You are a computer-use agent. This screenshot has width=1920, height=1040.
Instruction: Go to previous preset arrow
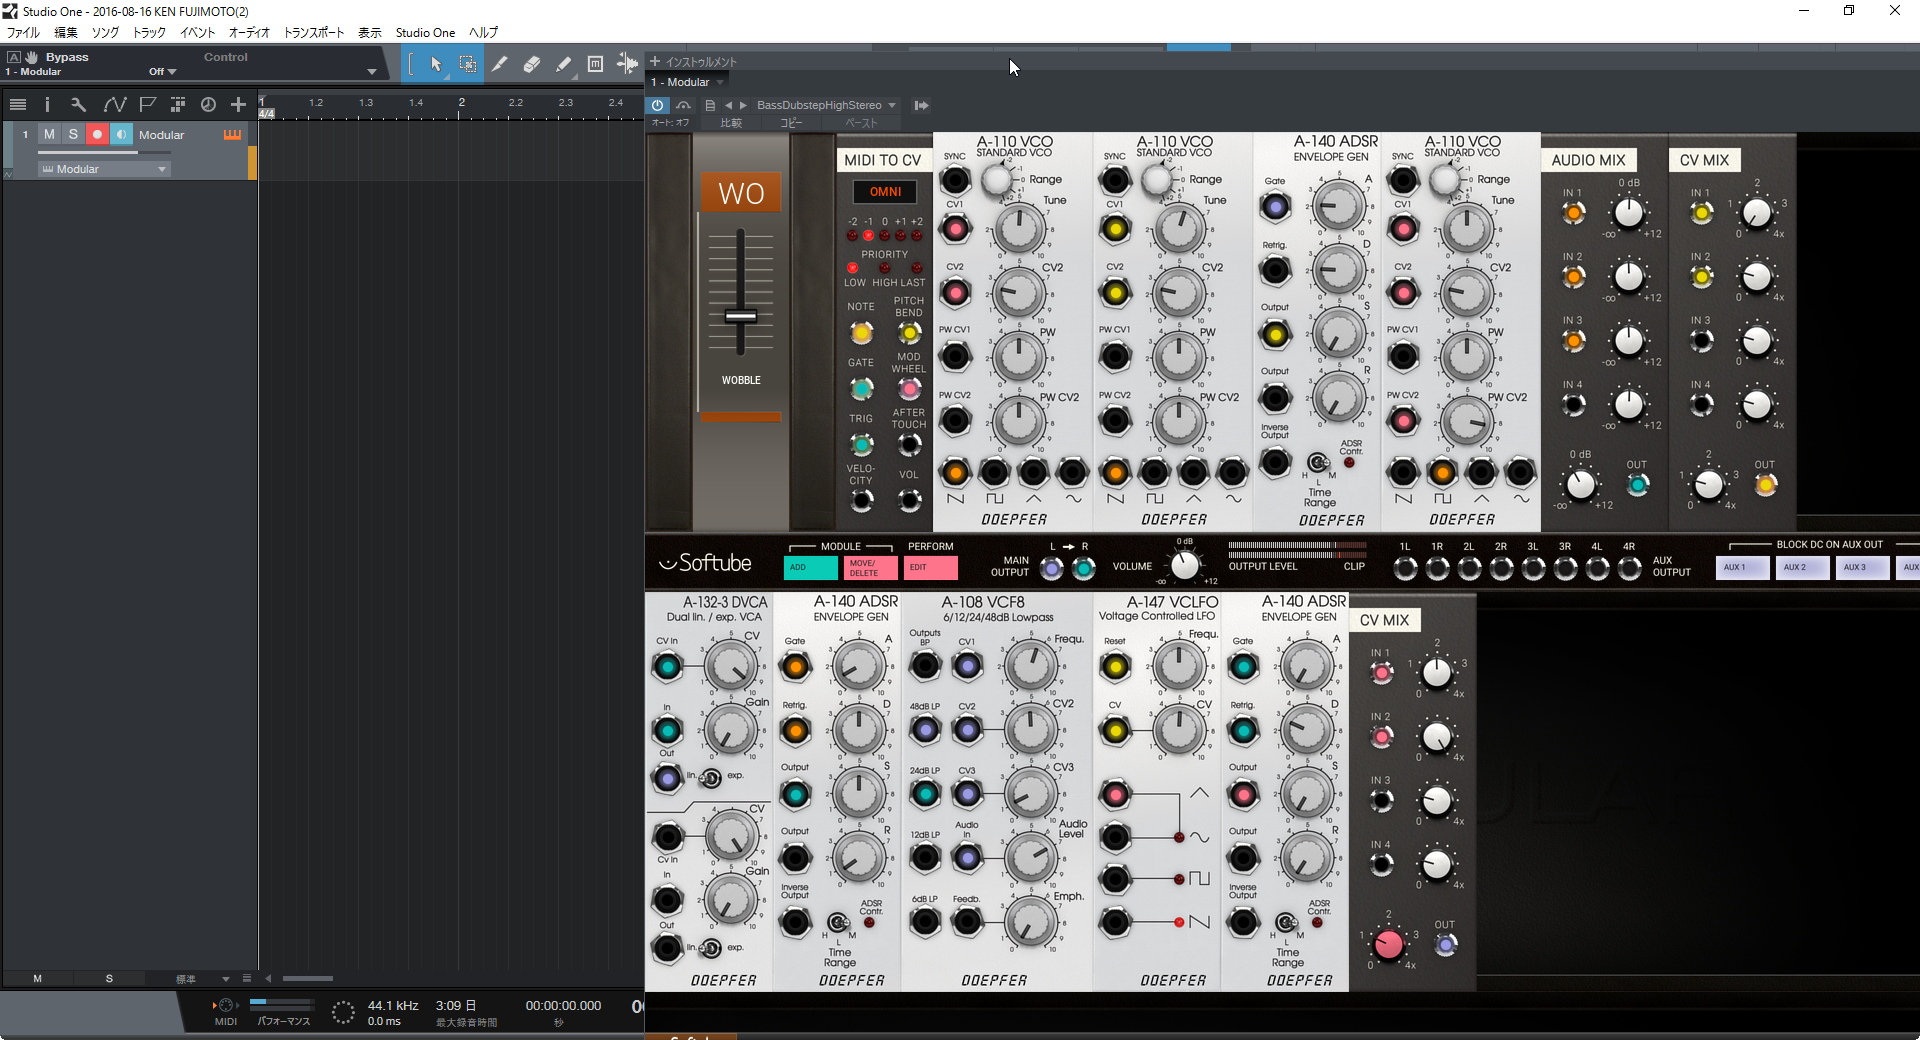(728, 105)
